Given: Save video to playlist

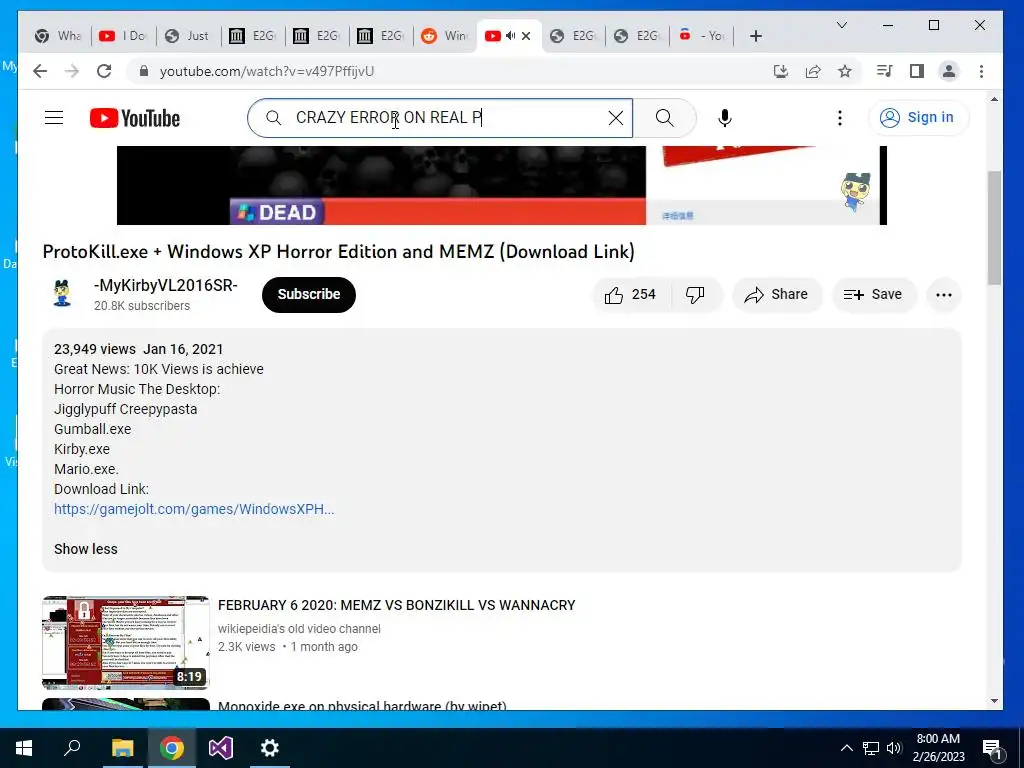Looking at the screenshot, I should 874,295.
